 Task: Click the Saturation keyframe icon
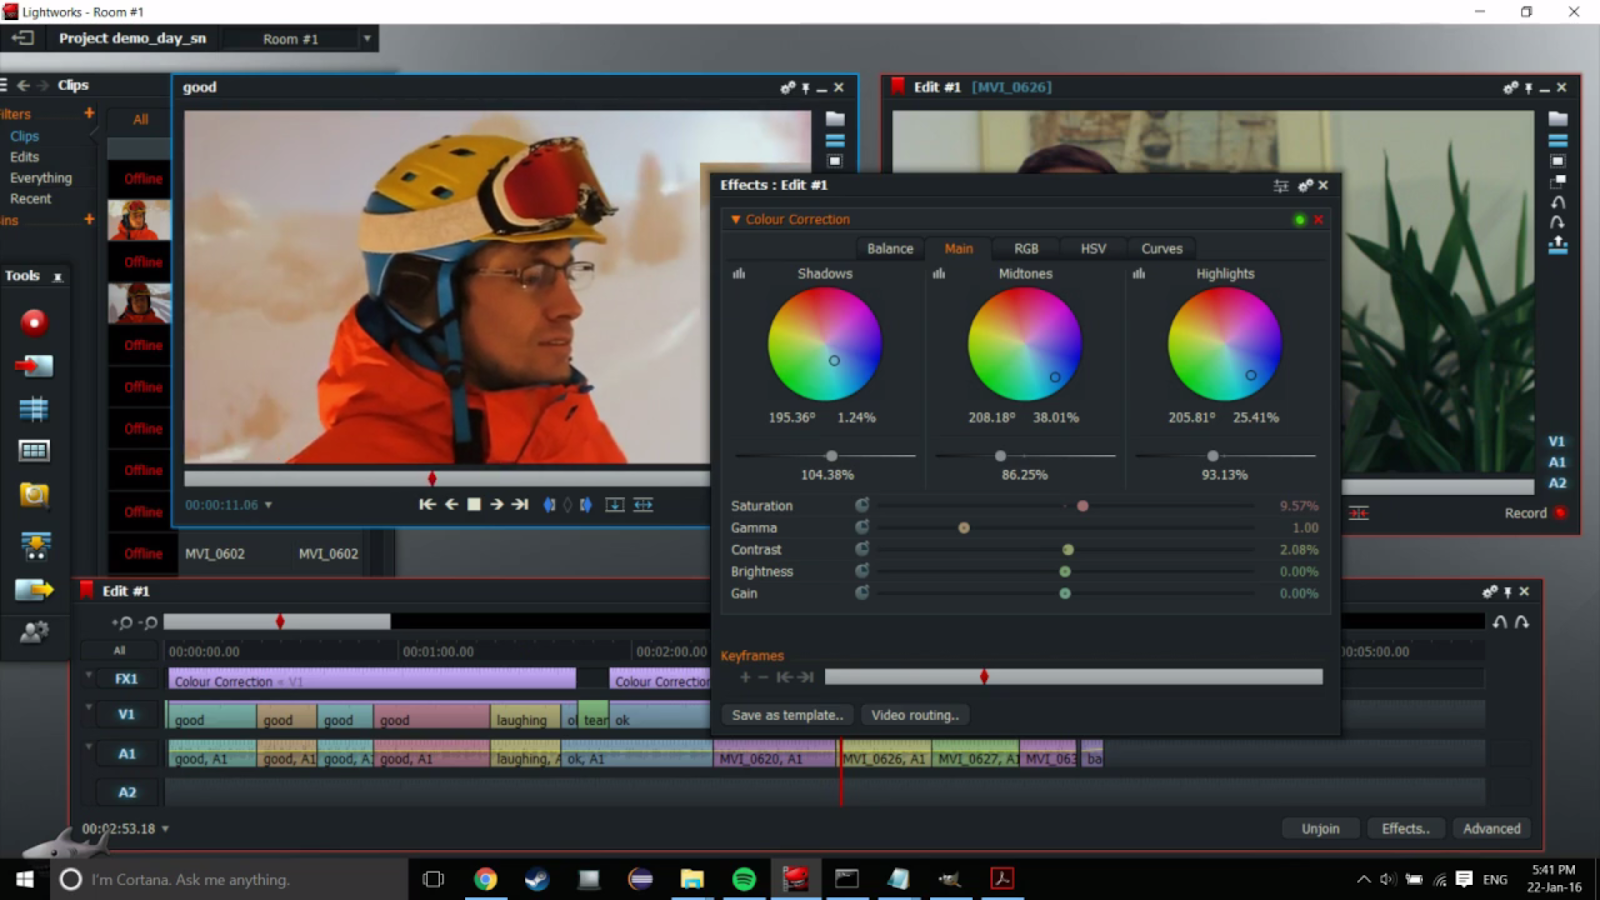tap(861, 506)
